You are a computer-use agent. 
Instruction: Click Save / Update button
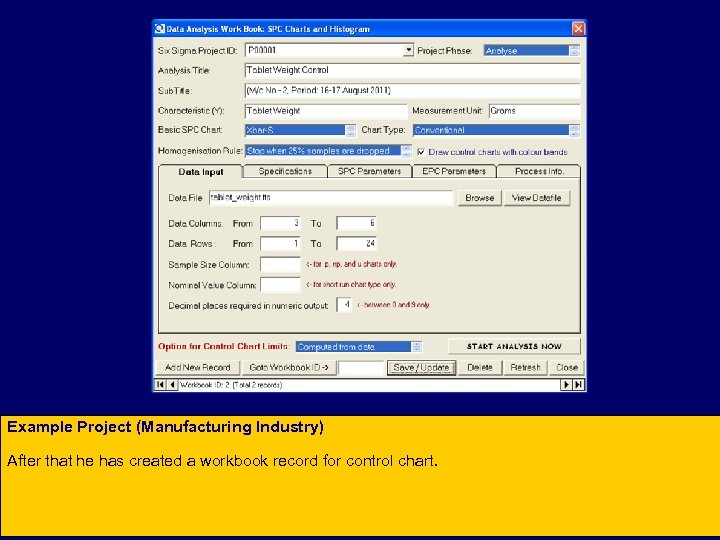(421, 367)
